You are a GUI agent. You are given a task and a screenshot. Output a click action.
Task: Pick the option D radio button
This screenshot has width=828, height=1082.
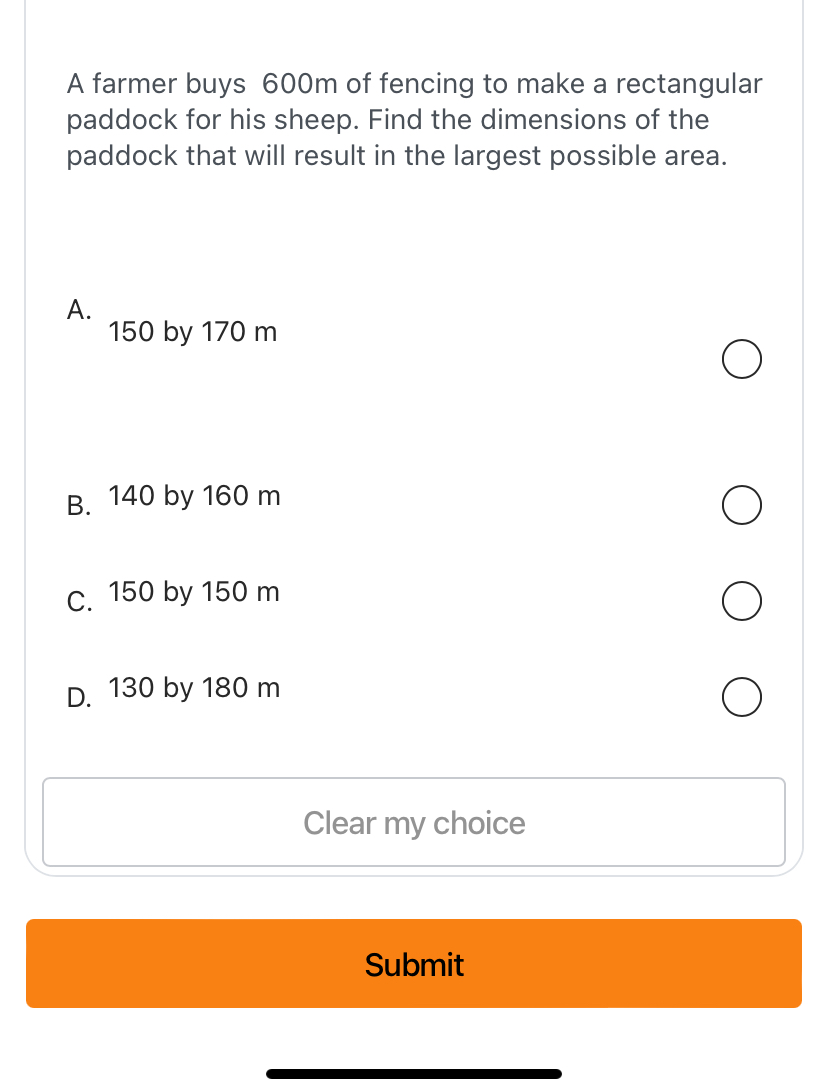coord(741,698)
